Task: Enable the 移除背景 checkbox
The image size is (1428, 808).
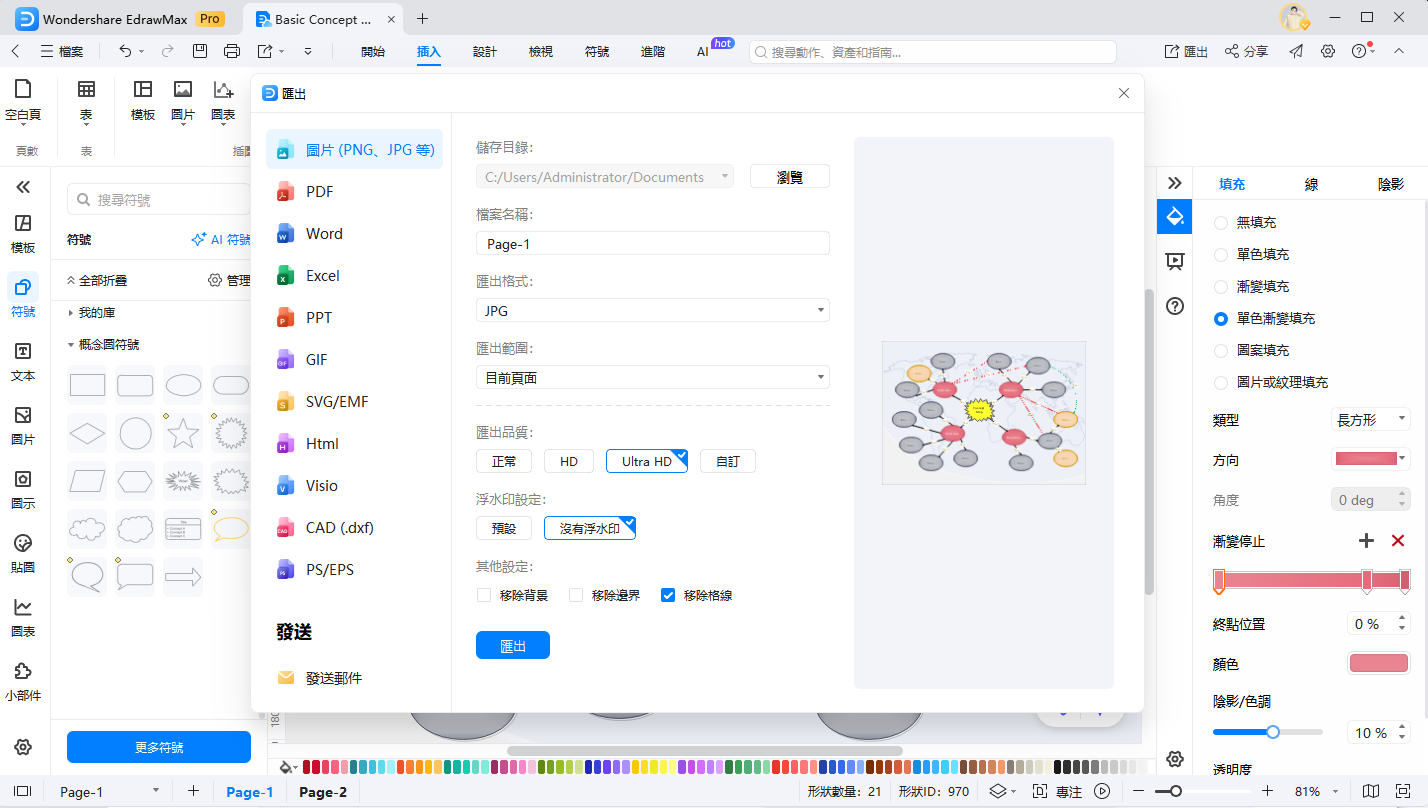Action: 484,595
